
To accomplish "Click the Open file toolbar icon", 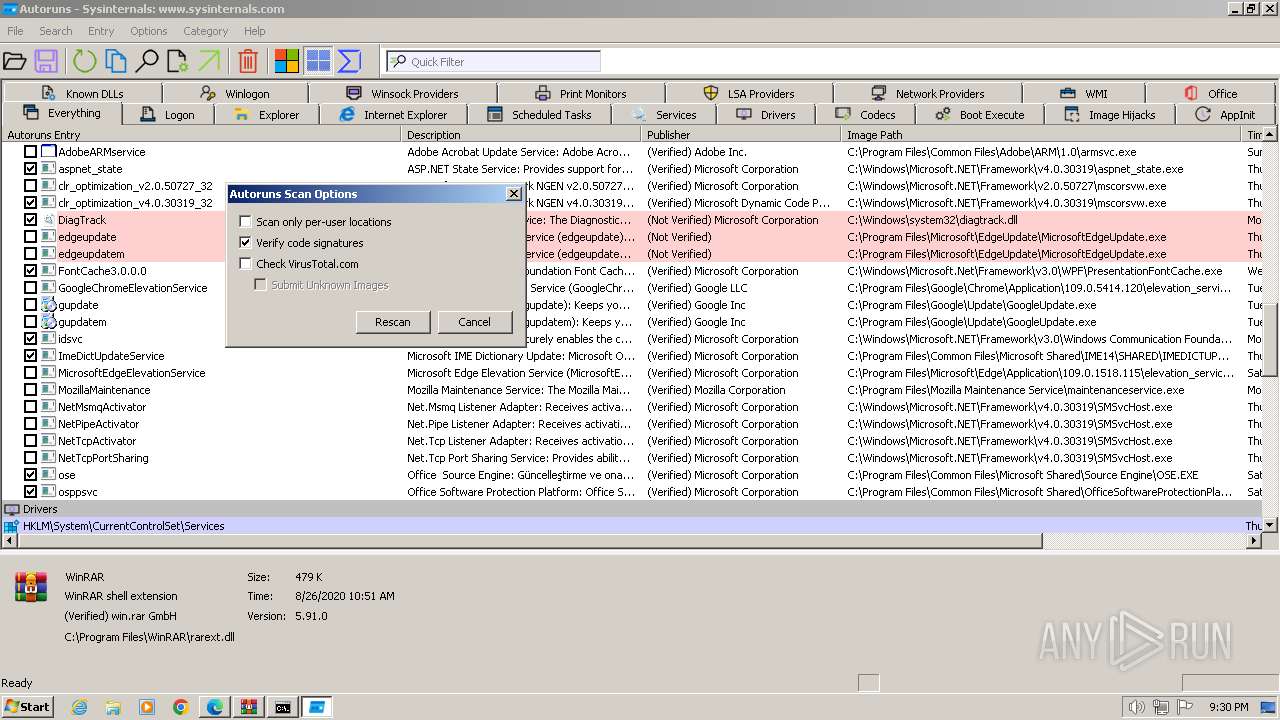I will (x=14, y=62).
